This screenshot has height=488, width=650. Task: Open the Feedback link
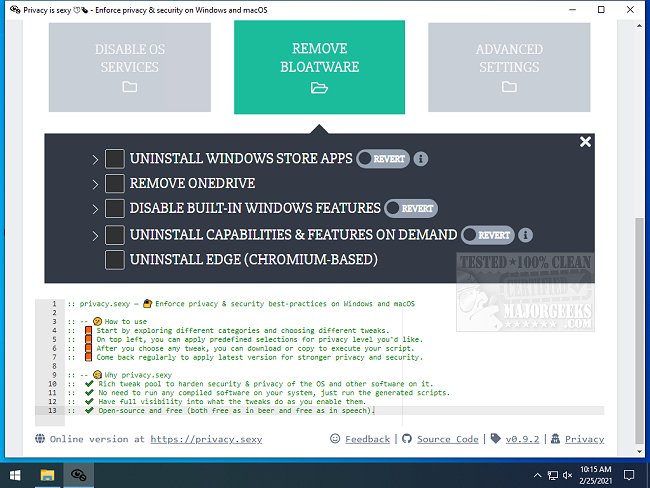click(367, 439)
